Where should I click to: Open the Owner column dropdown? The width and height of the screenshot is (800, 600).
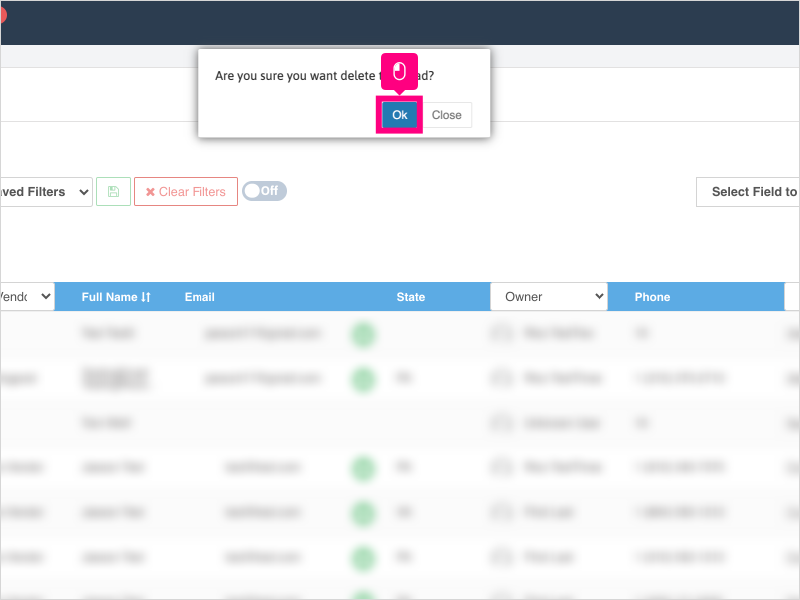click(549, 296)
